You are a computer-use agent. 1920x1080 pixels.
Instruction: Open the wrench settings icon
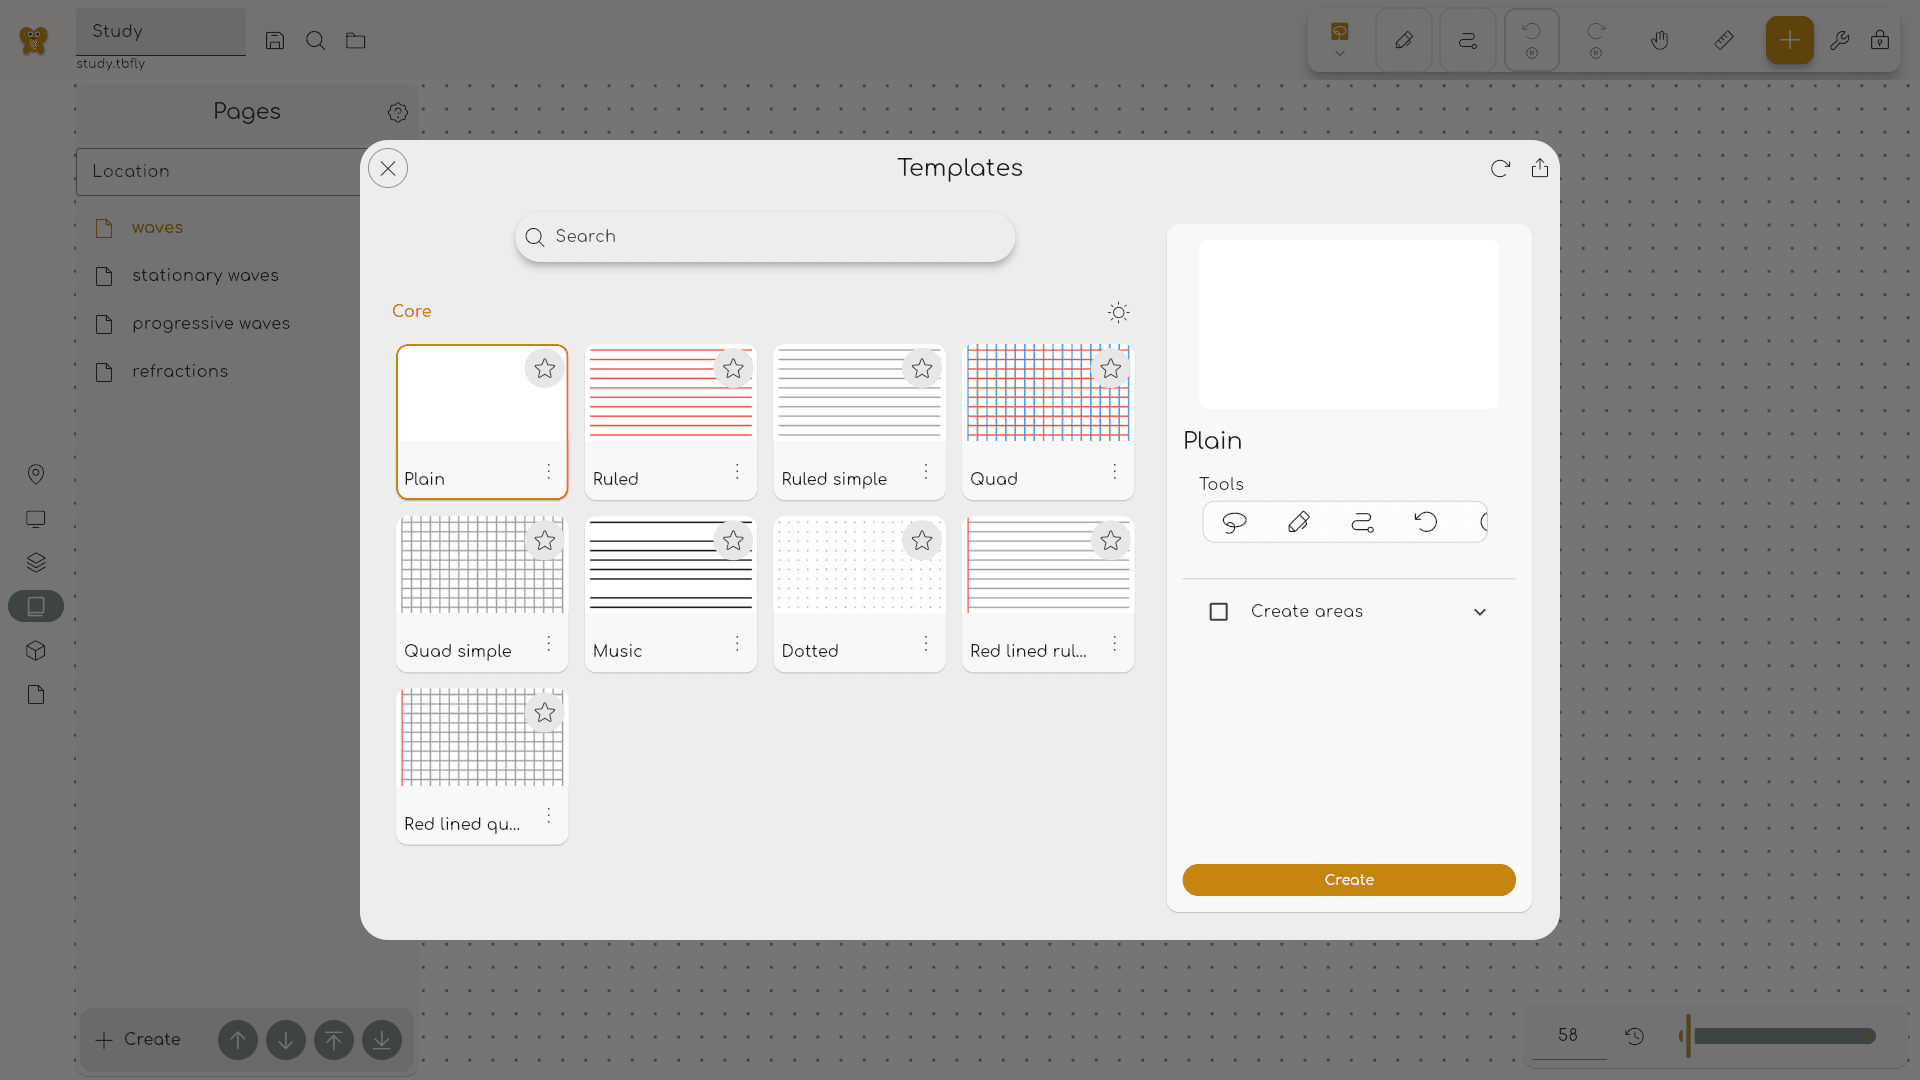1840,41
